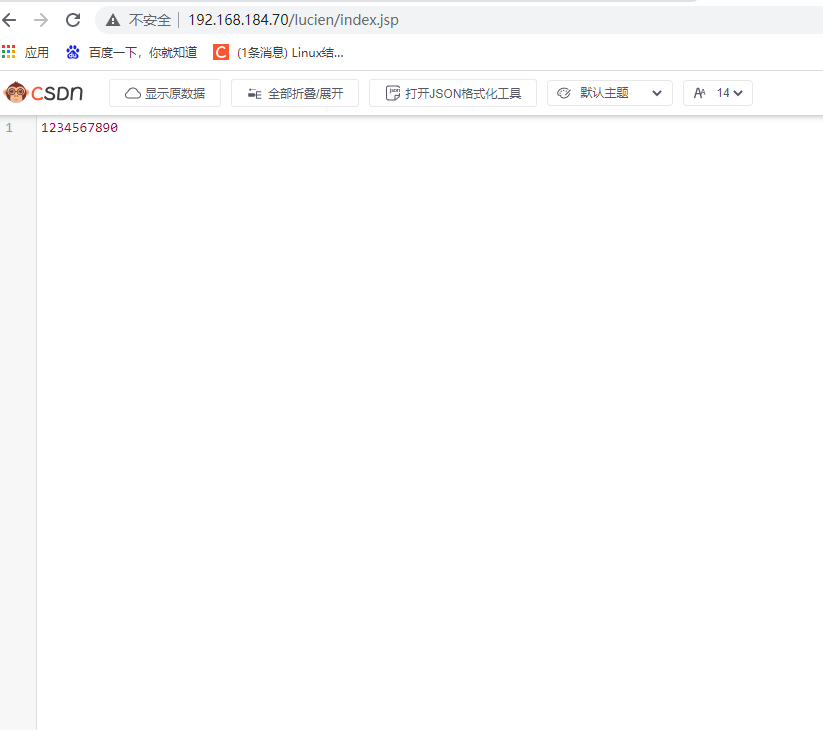Click the 不安全 security label
823x730 pixels.
pos(150,20)
